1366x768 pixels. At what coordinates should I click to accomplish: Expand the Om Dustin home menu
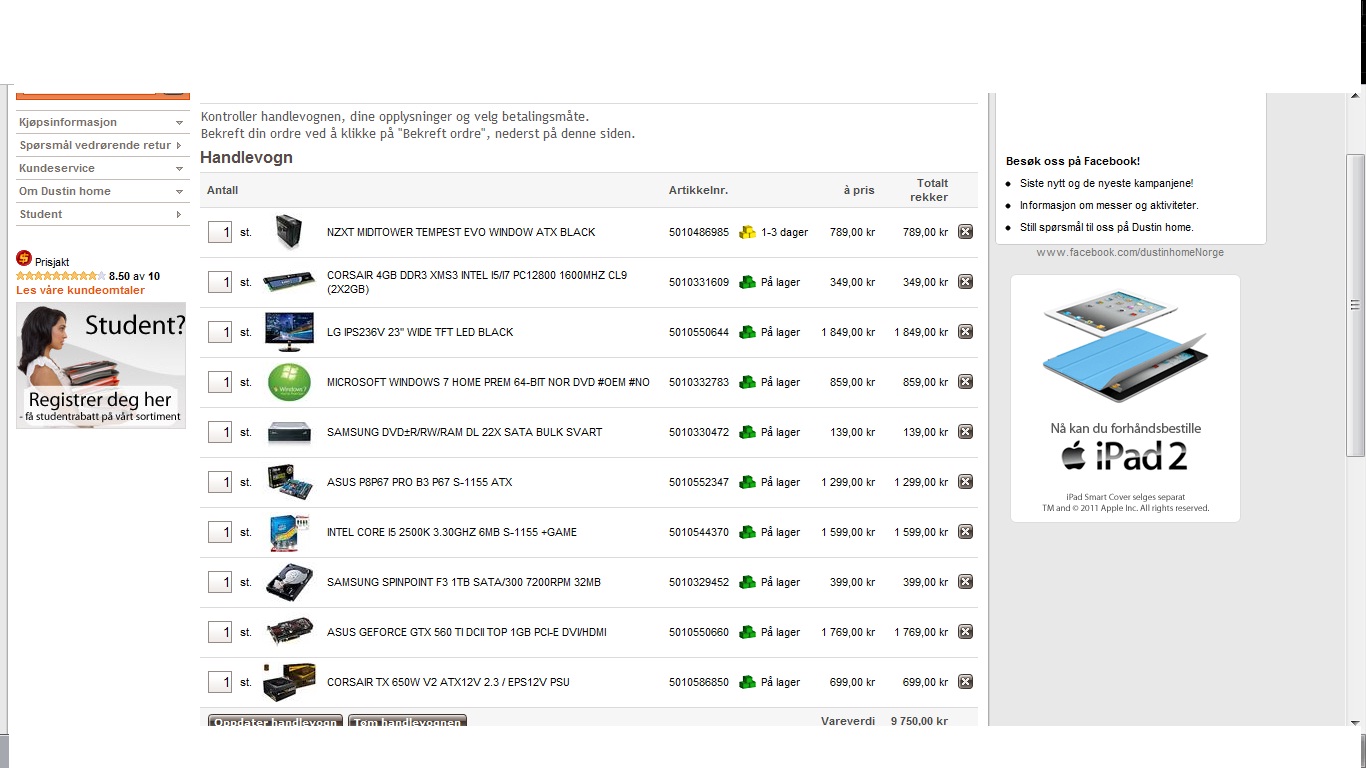click(102, 191)
